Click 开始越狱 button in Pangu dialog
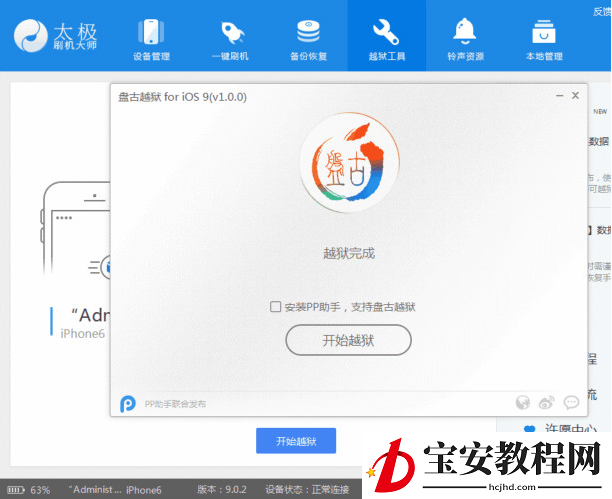The height and width of the screenshot is (499, 612). (x=349, y=340)
